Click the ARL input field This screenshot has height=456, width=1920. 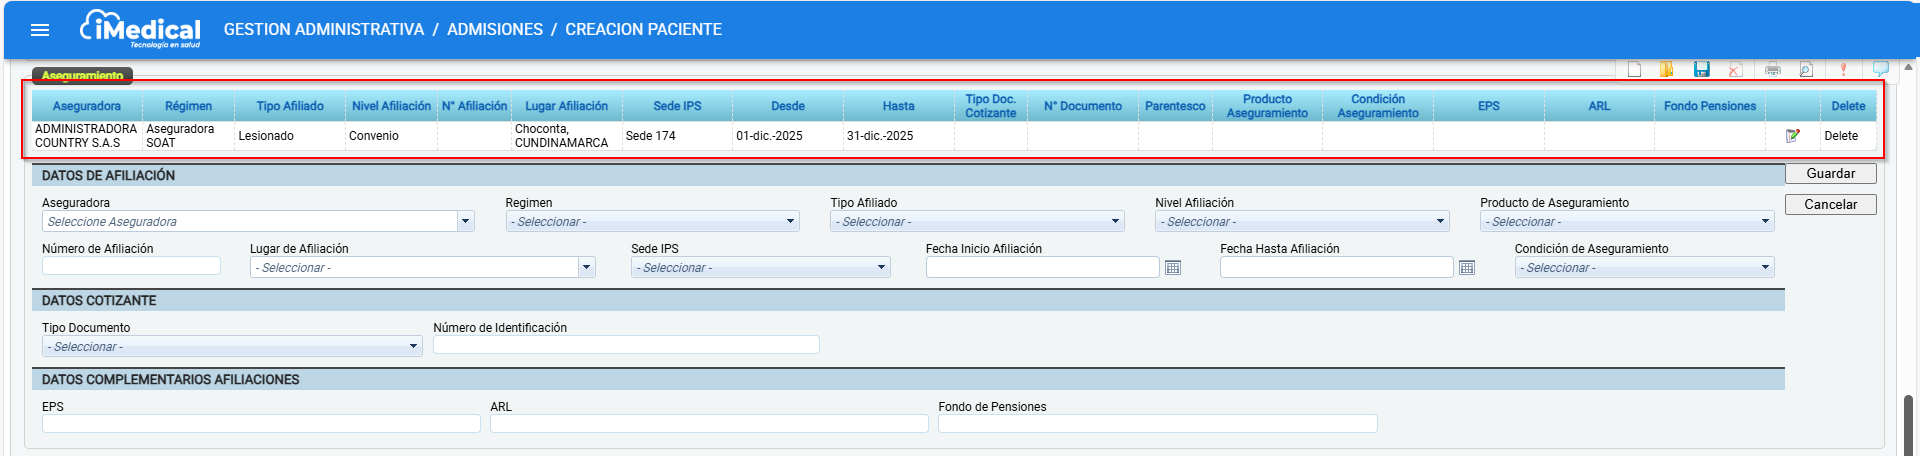[x=709, y=424]
